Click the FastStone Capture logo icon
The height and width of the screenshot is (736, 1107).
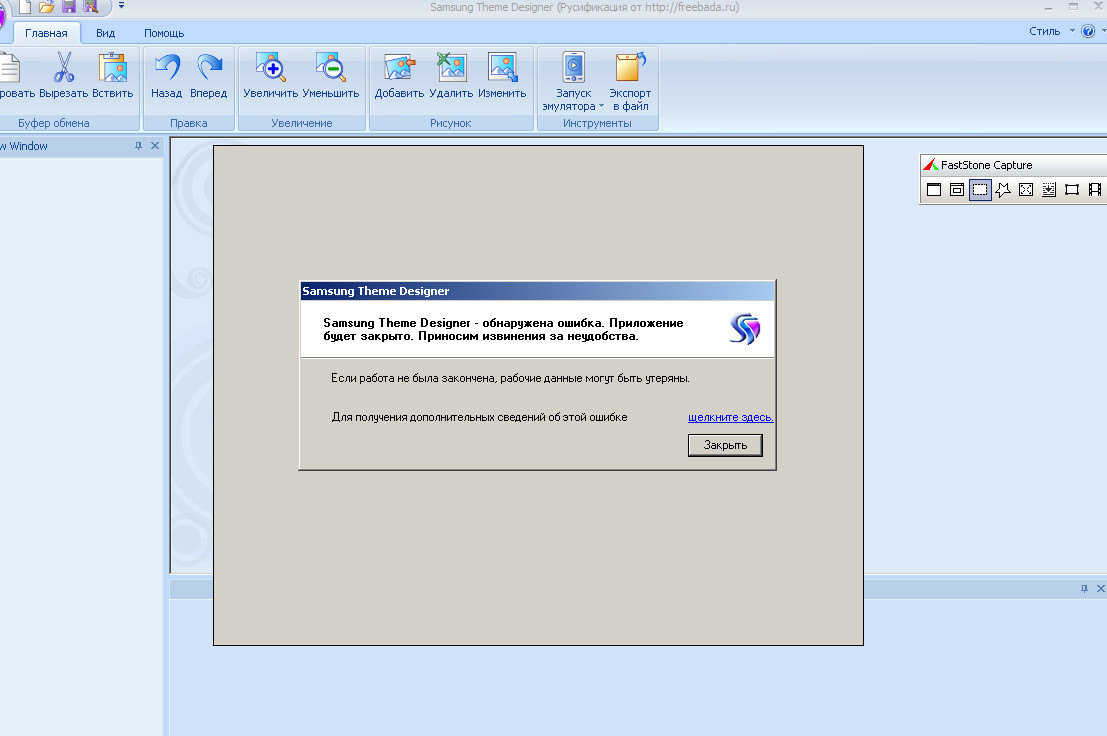931,164
